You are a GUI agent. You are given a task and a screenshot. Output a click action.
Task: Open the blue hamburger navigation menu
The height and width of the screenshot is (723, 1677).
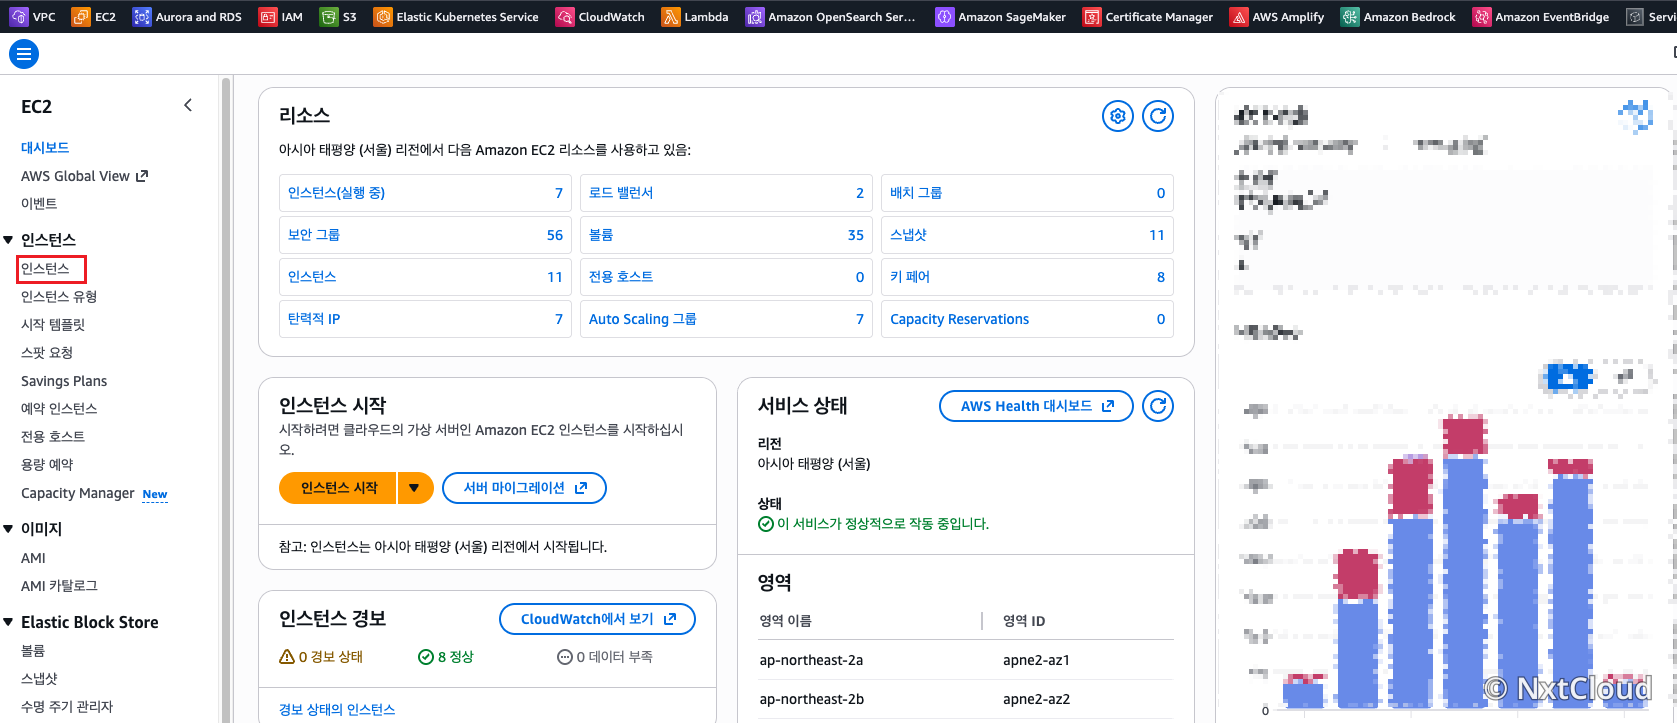coord(24,54)
